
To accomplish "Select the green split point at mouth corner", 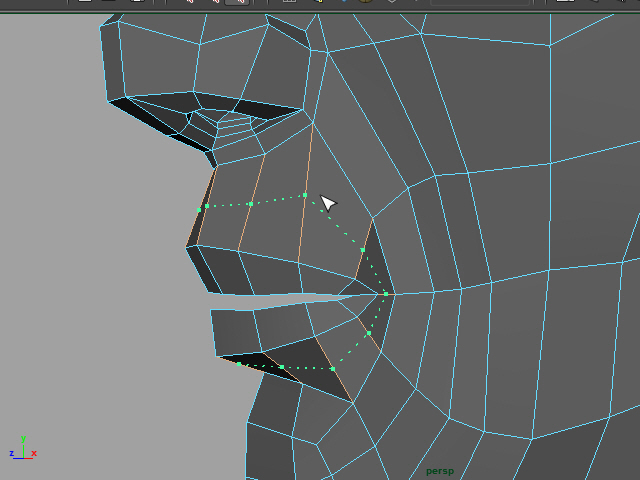I will click(x=386, y=294).
